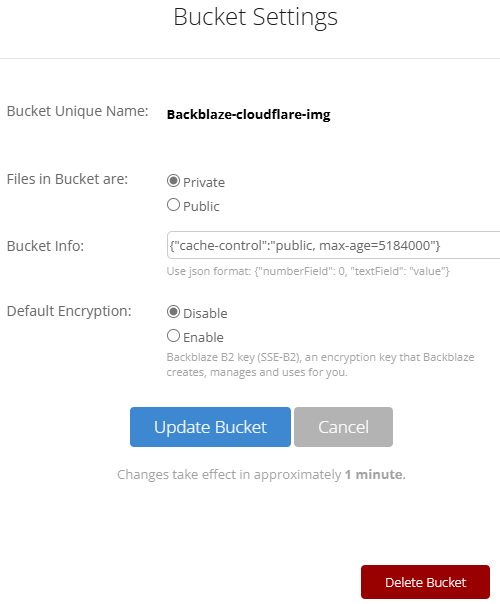Set bucket files to Public radio circle
Image resolution: width=500 pixels, height=604 pixels.
click(x=173, y=205)
